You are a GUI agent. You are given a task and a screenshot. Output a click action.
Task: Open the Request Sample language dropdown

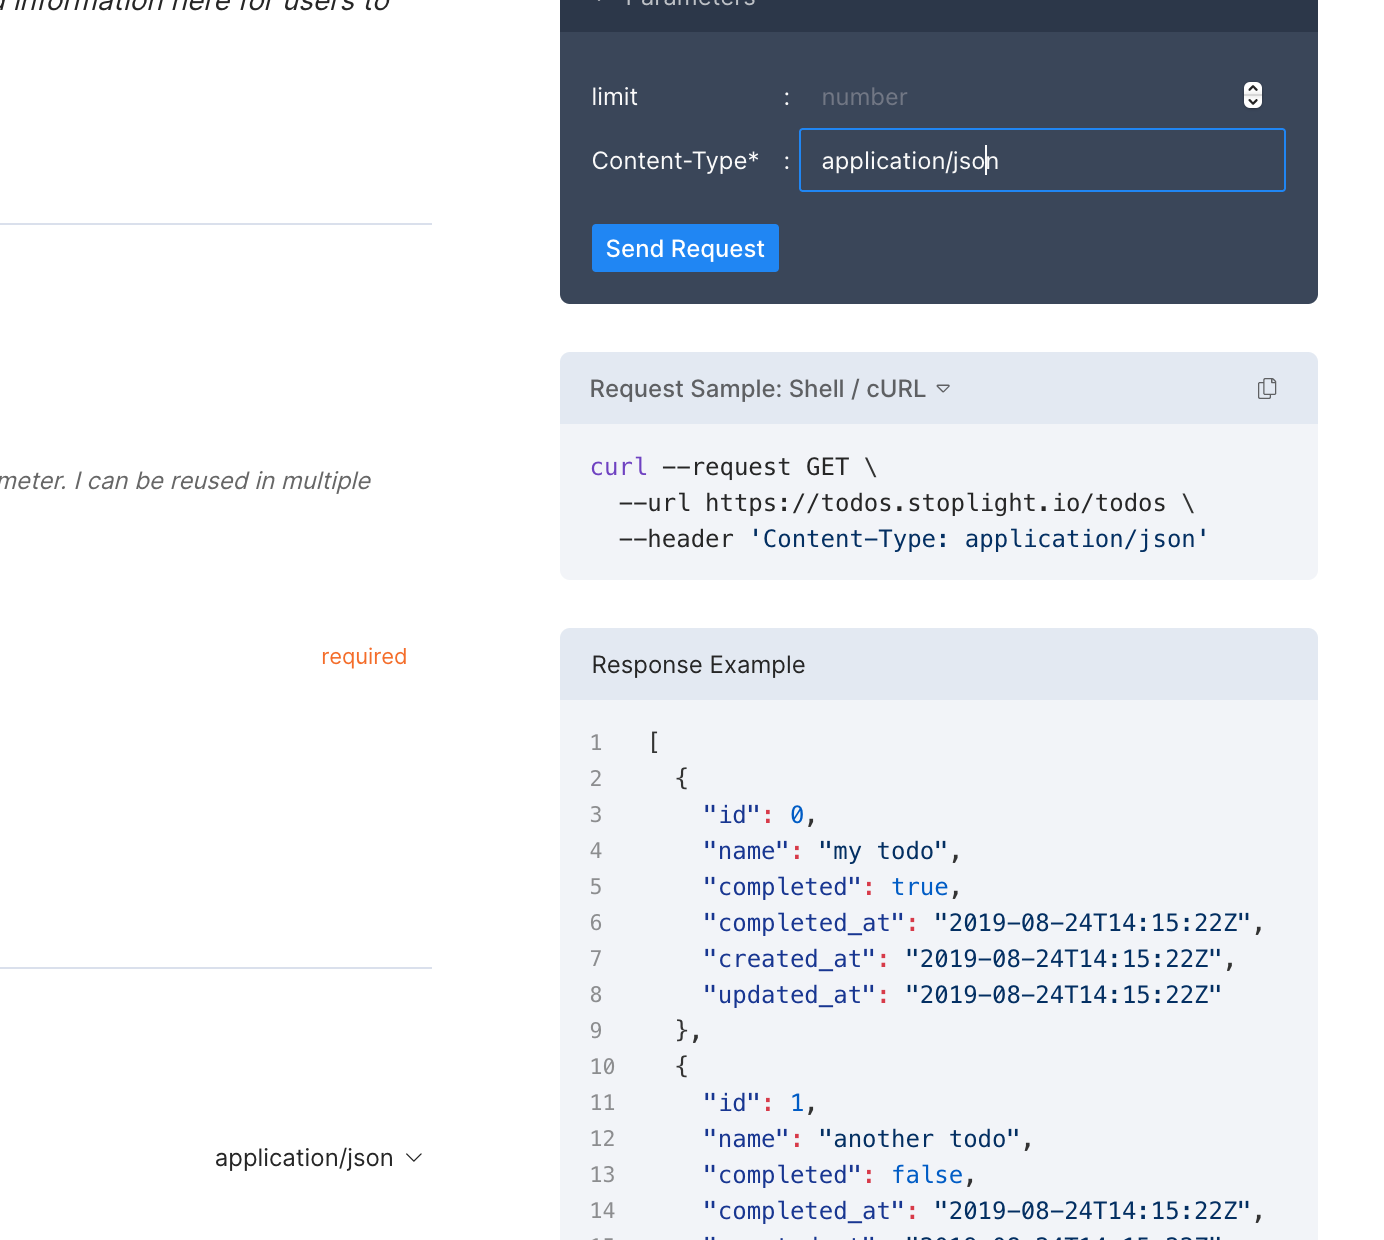point(943,389)
